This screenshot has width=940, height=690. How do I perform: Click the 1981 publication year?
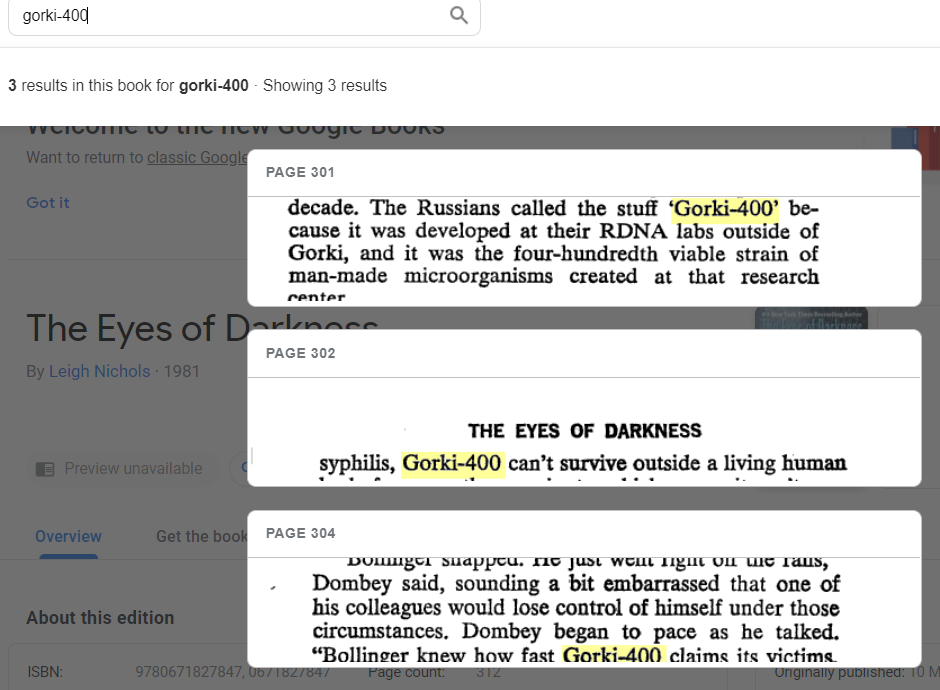pyautogui.click(x=182, y=371)
